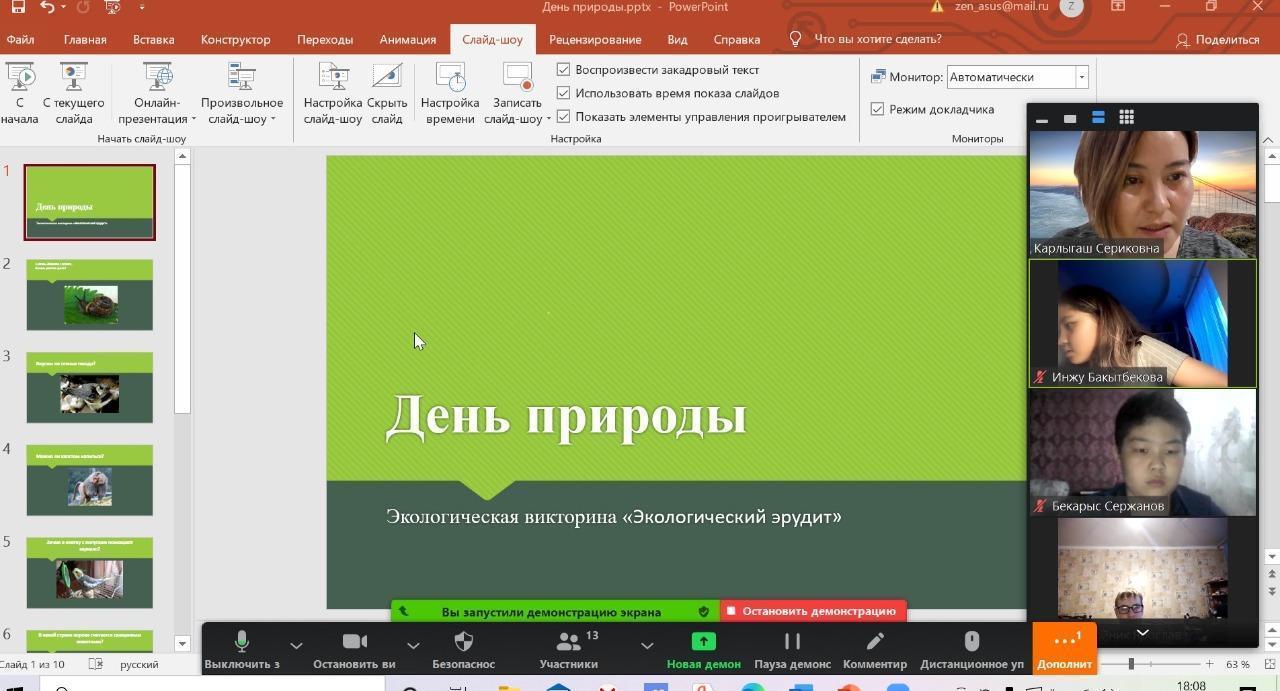Start presentation from the quick access toolbar icon

click(111, 7)
